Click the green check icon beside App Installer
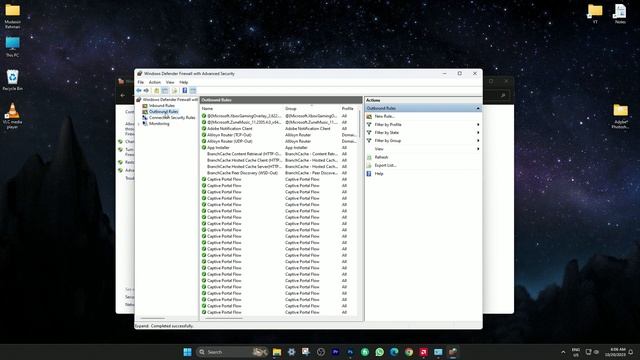Image resolution: width=640 pixels, height=360 pixels. click(204, 147)
